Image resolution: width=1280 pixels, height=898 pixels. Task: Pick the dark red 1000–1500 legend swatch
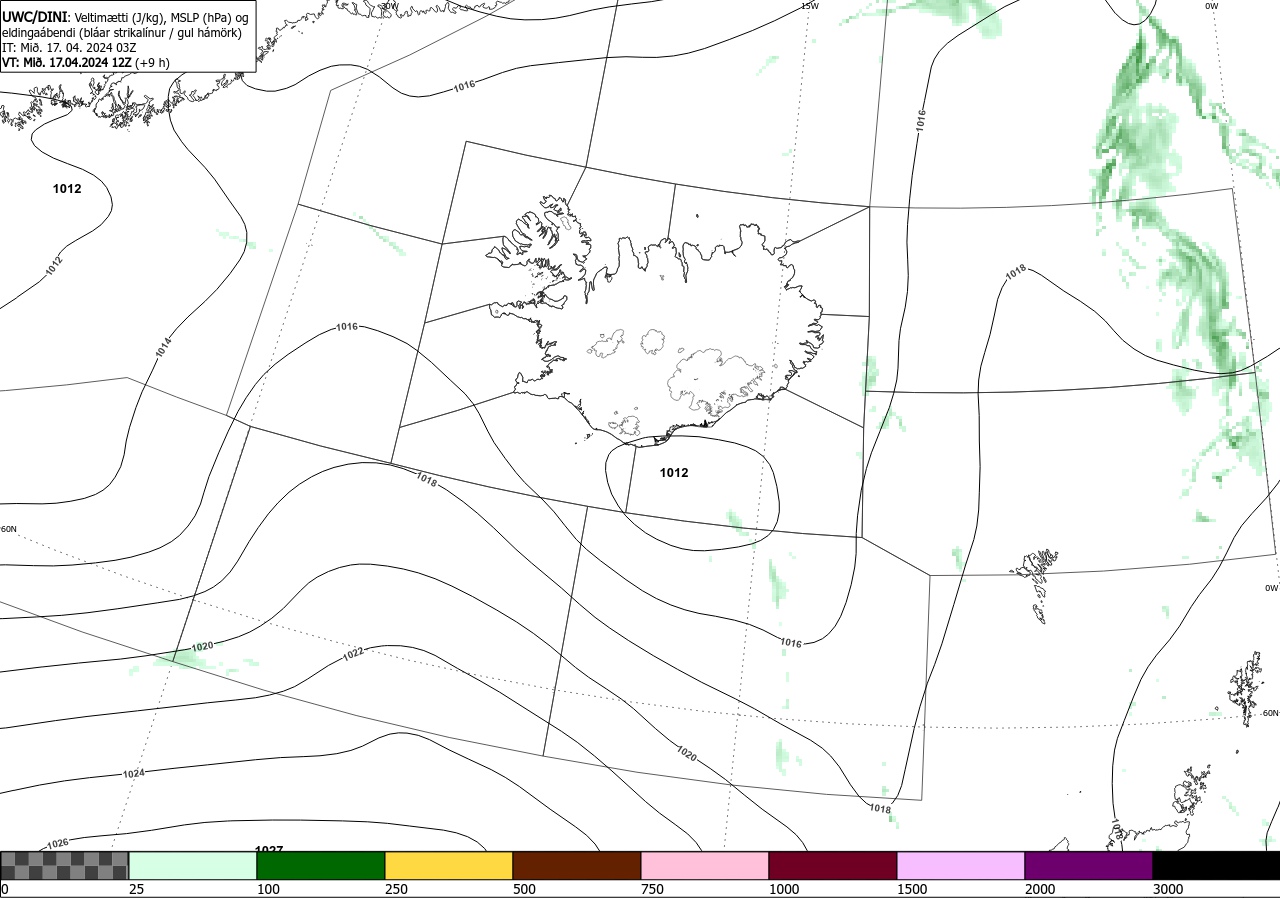(x=833, y=865)
